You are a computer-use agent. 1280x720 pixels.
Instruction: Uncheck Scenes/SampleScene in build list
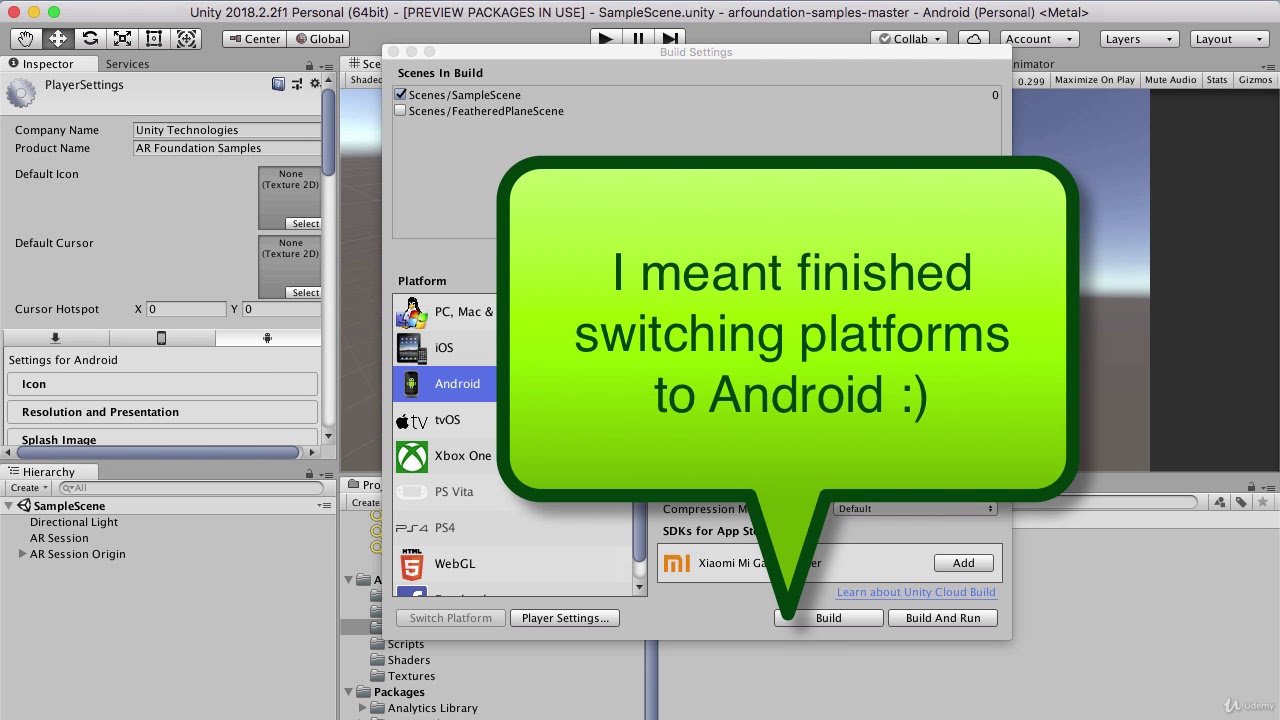tap(401, 95)
